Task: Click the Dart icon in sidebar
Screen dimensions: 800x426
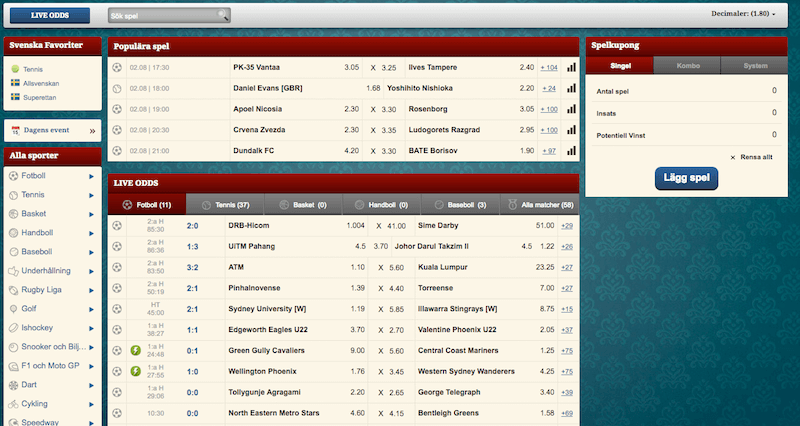Action: point(13,385)
